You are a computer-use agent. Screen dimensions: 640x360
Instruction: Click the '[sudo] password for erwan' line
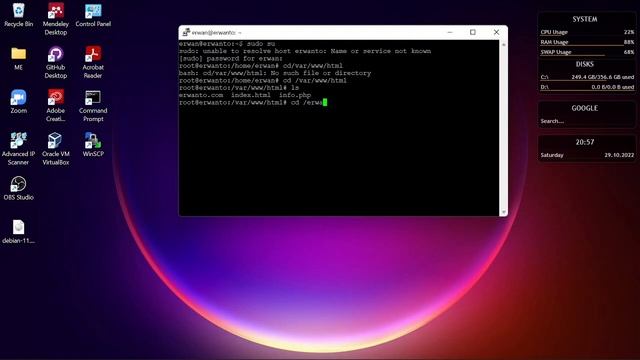pyautogui.click(x=231, y=58)
